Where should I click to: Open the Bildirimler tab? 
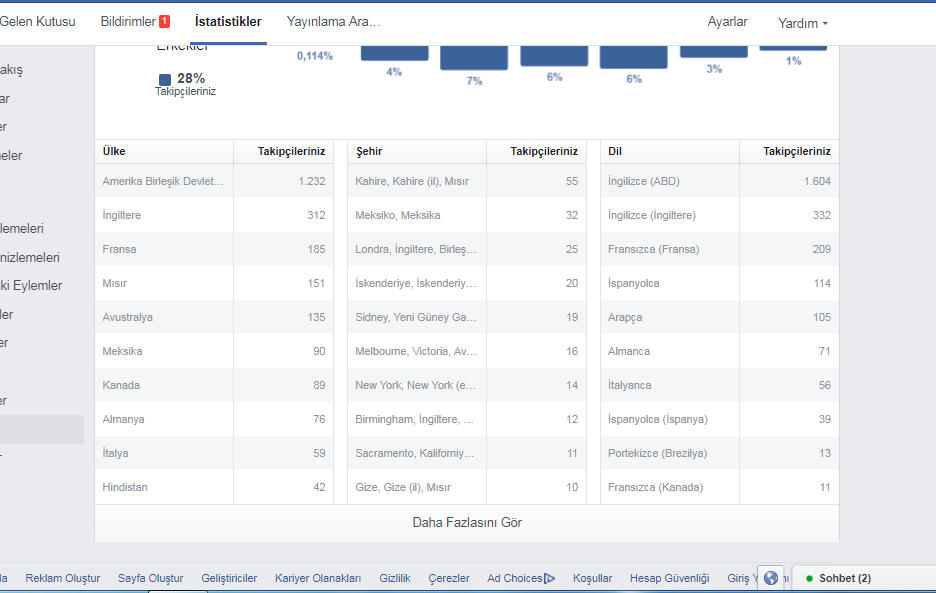tap(135, 21)
